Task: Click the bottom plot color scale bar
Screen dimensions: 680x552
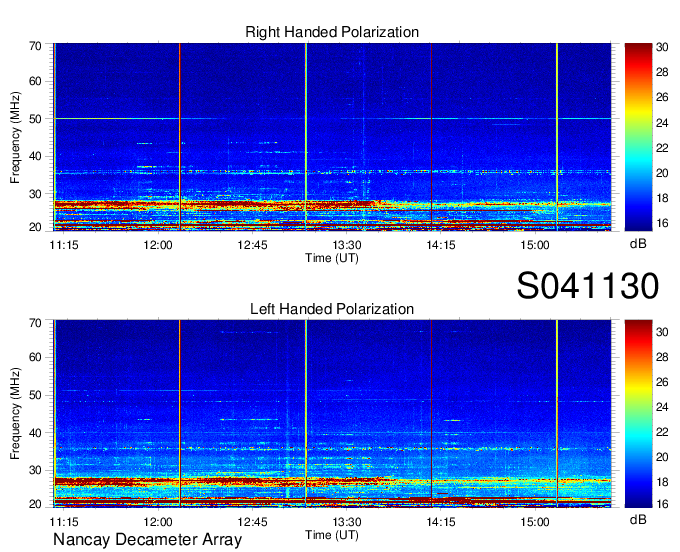Action: coord(638,414)
